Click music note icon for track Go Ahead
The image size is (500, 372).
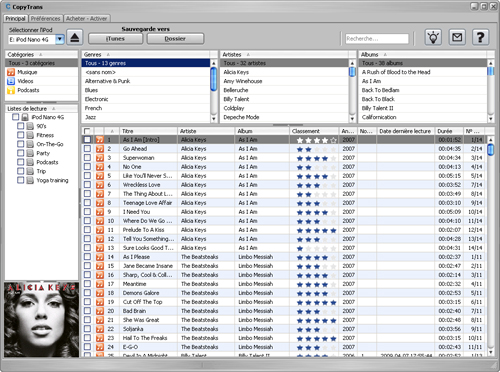click(100, 149)
